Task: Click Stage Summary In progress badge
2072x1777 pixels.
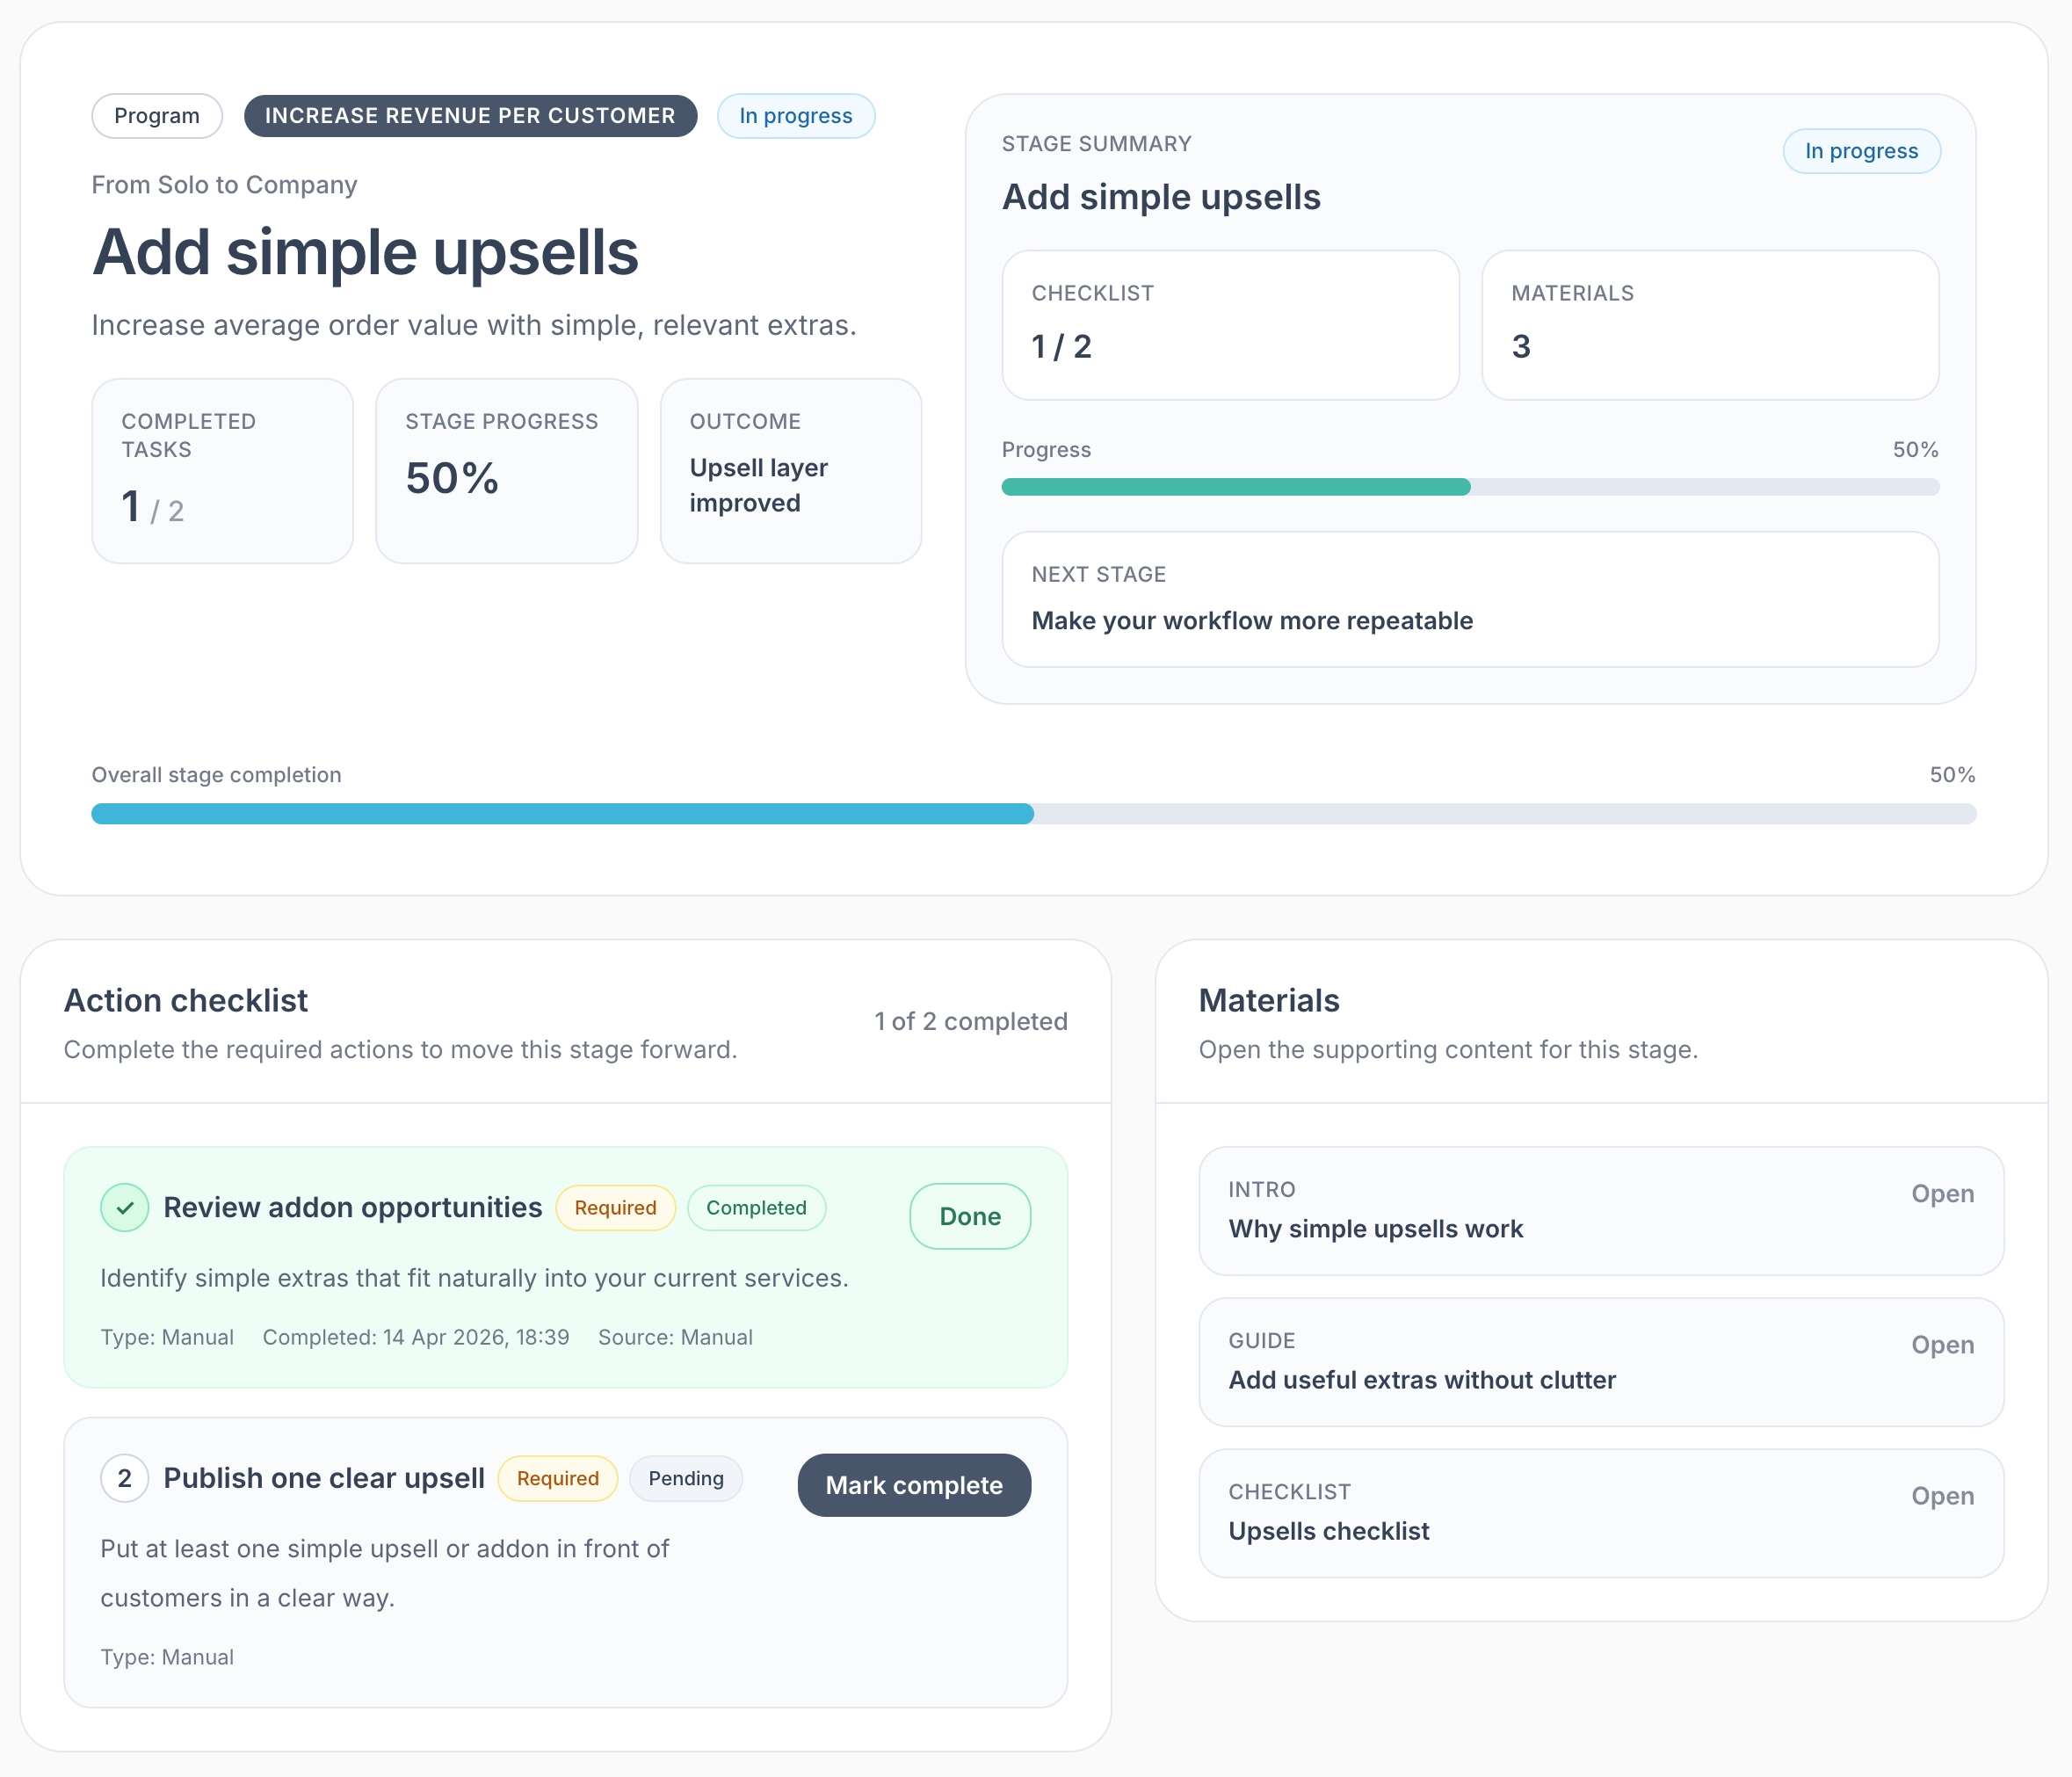Action: pos(1860,151)
